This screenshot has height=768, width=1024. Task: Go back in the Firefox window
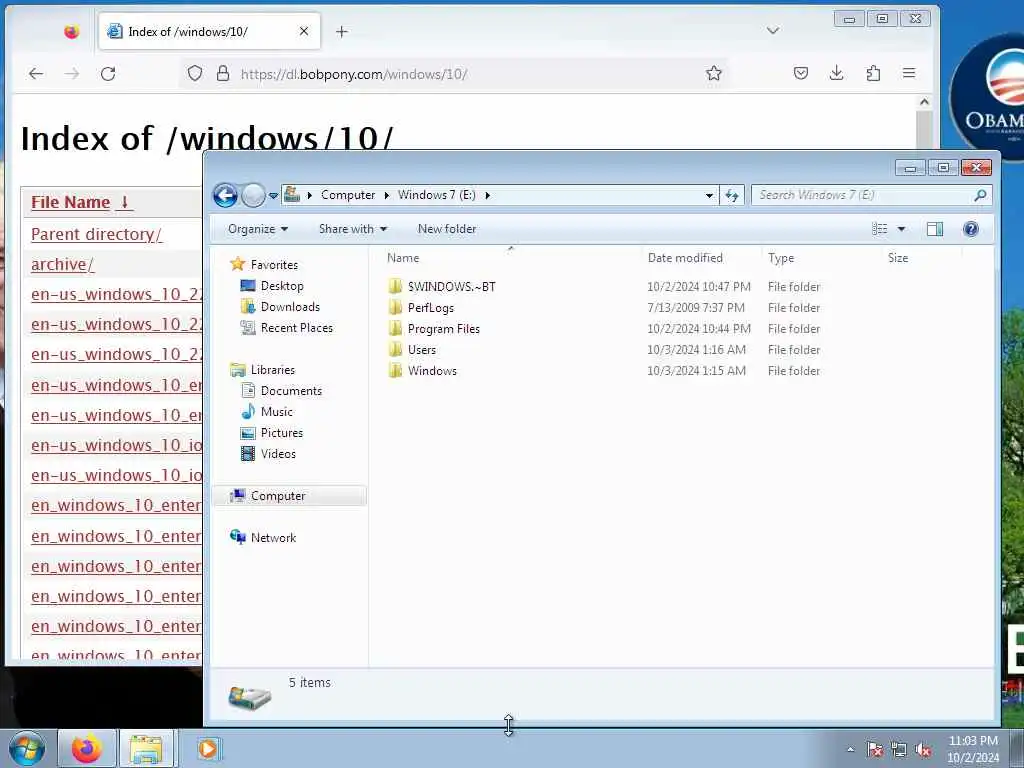36,74
